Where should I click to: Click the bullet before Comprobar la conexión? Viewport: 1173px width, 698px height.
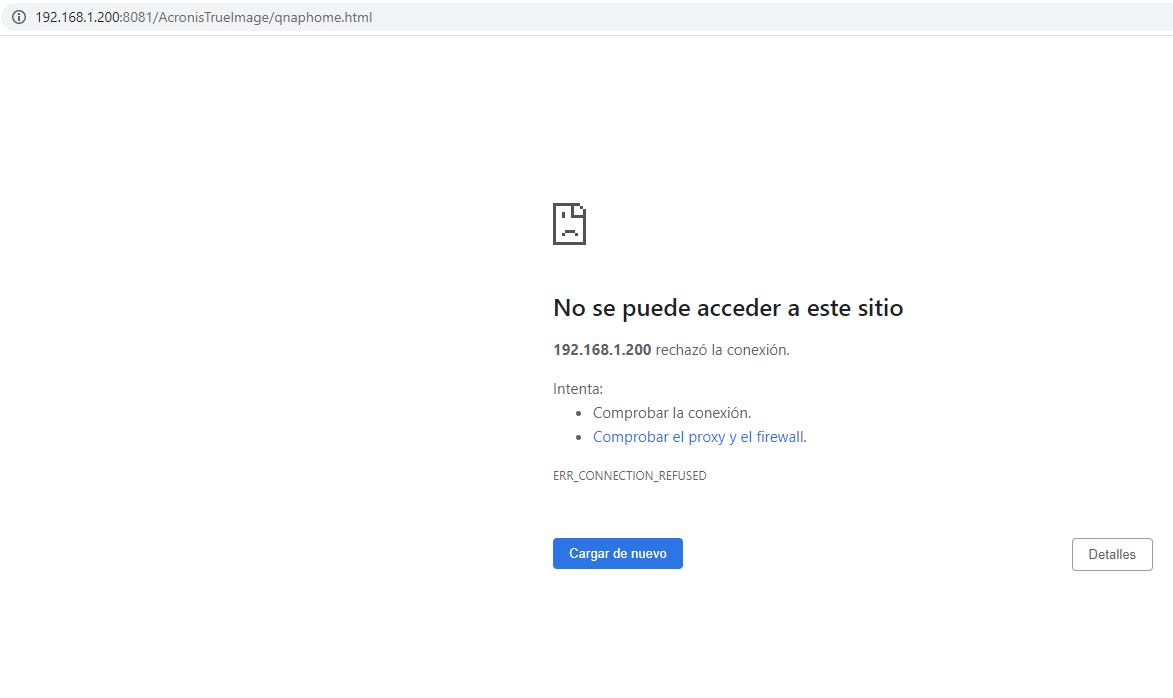(x=579, y=414)
